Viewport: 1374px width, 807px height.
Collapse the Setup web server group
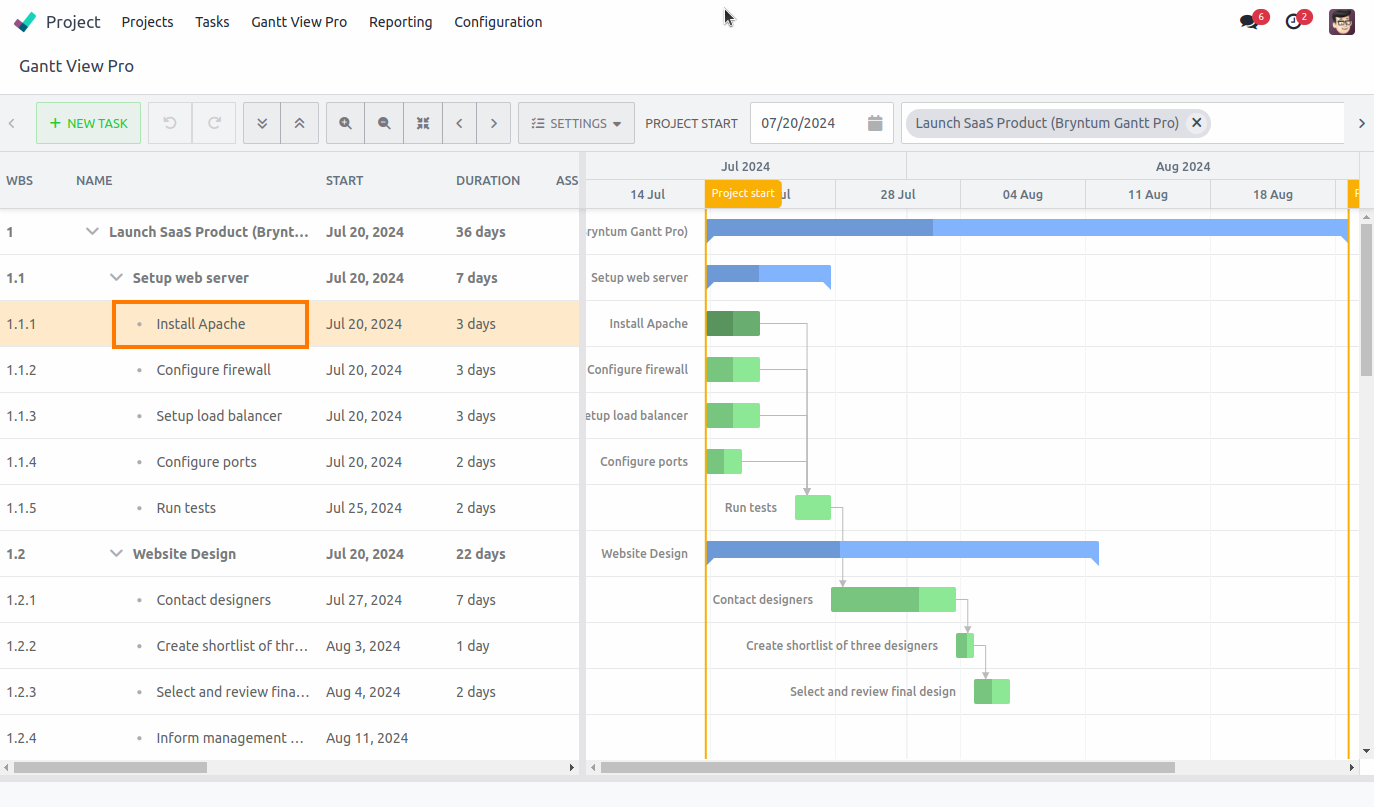pyautogui.click(x=115, y=277)
